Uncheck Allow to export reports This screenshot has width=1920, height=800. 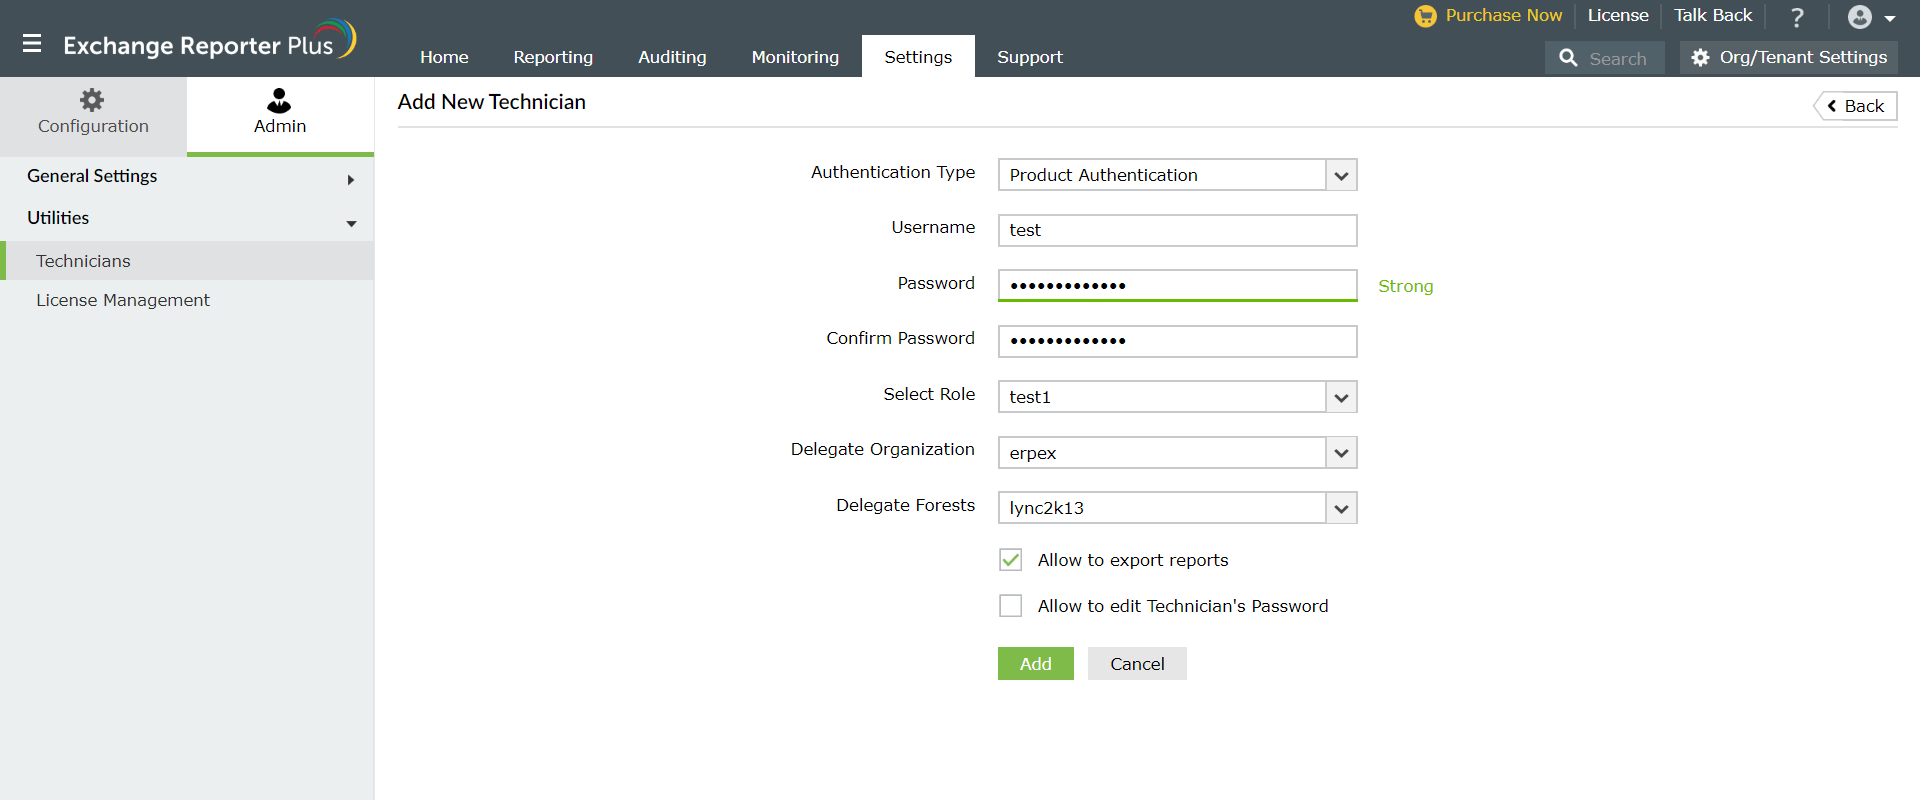point(1011,560)
